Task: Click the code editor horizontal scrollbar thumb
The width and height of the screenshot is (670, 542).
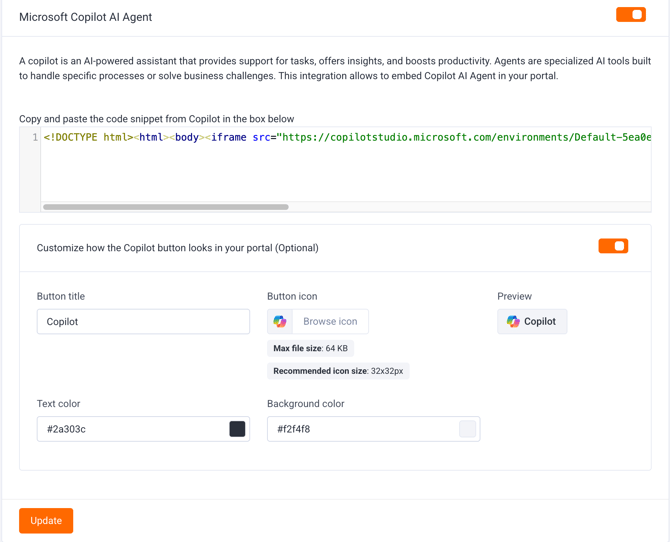Action: point(166,207)
